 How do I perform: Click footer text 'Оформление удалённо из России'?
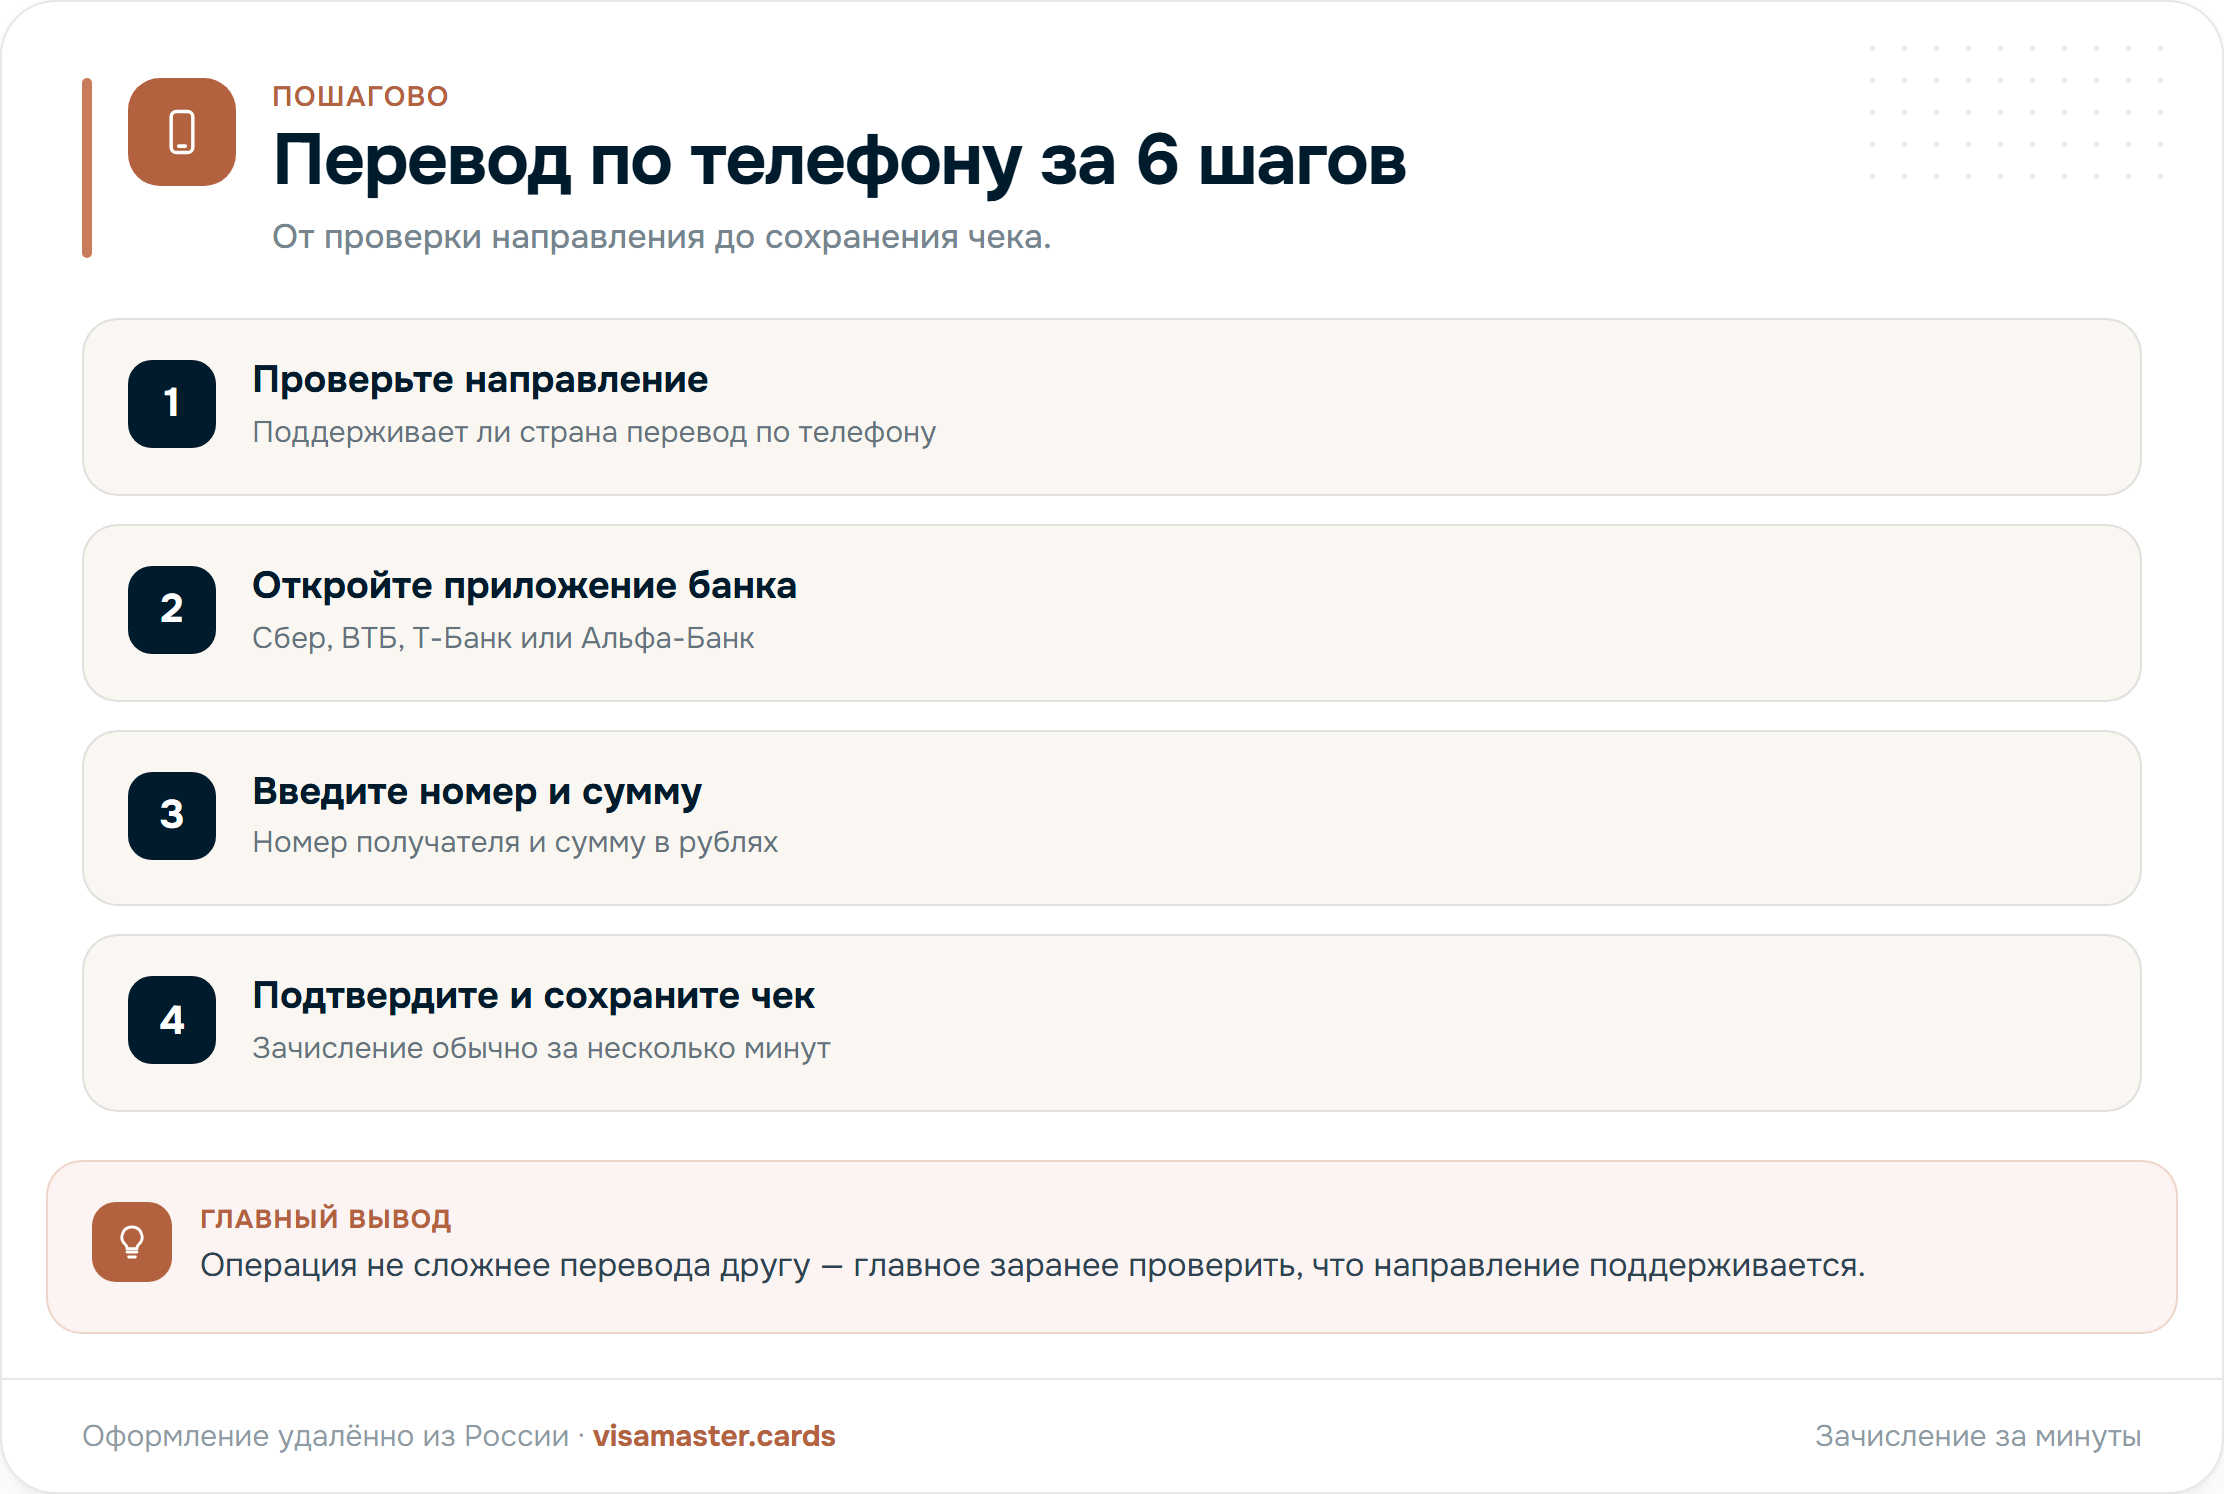pyautogui.click(x=325, y=1436)
